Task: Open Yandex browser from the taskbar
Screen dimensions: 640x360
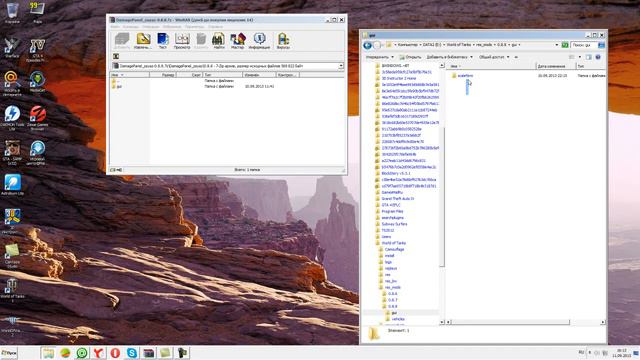Action: [x=98, y=353]
